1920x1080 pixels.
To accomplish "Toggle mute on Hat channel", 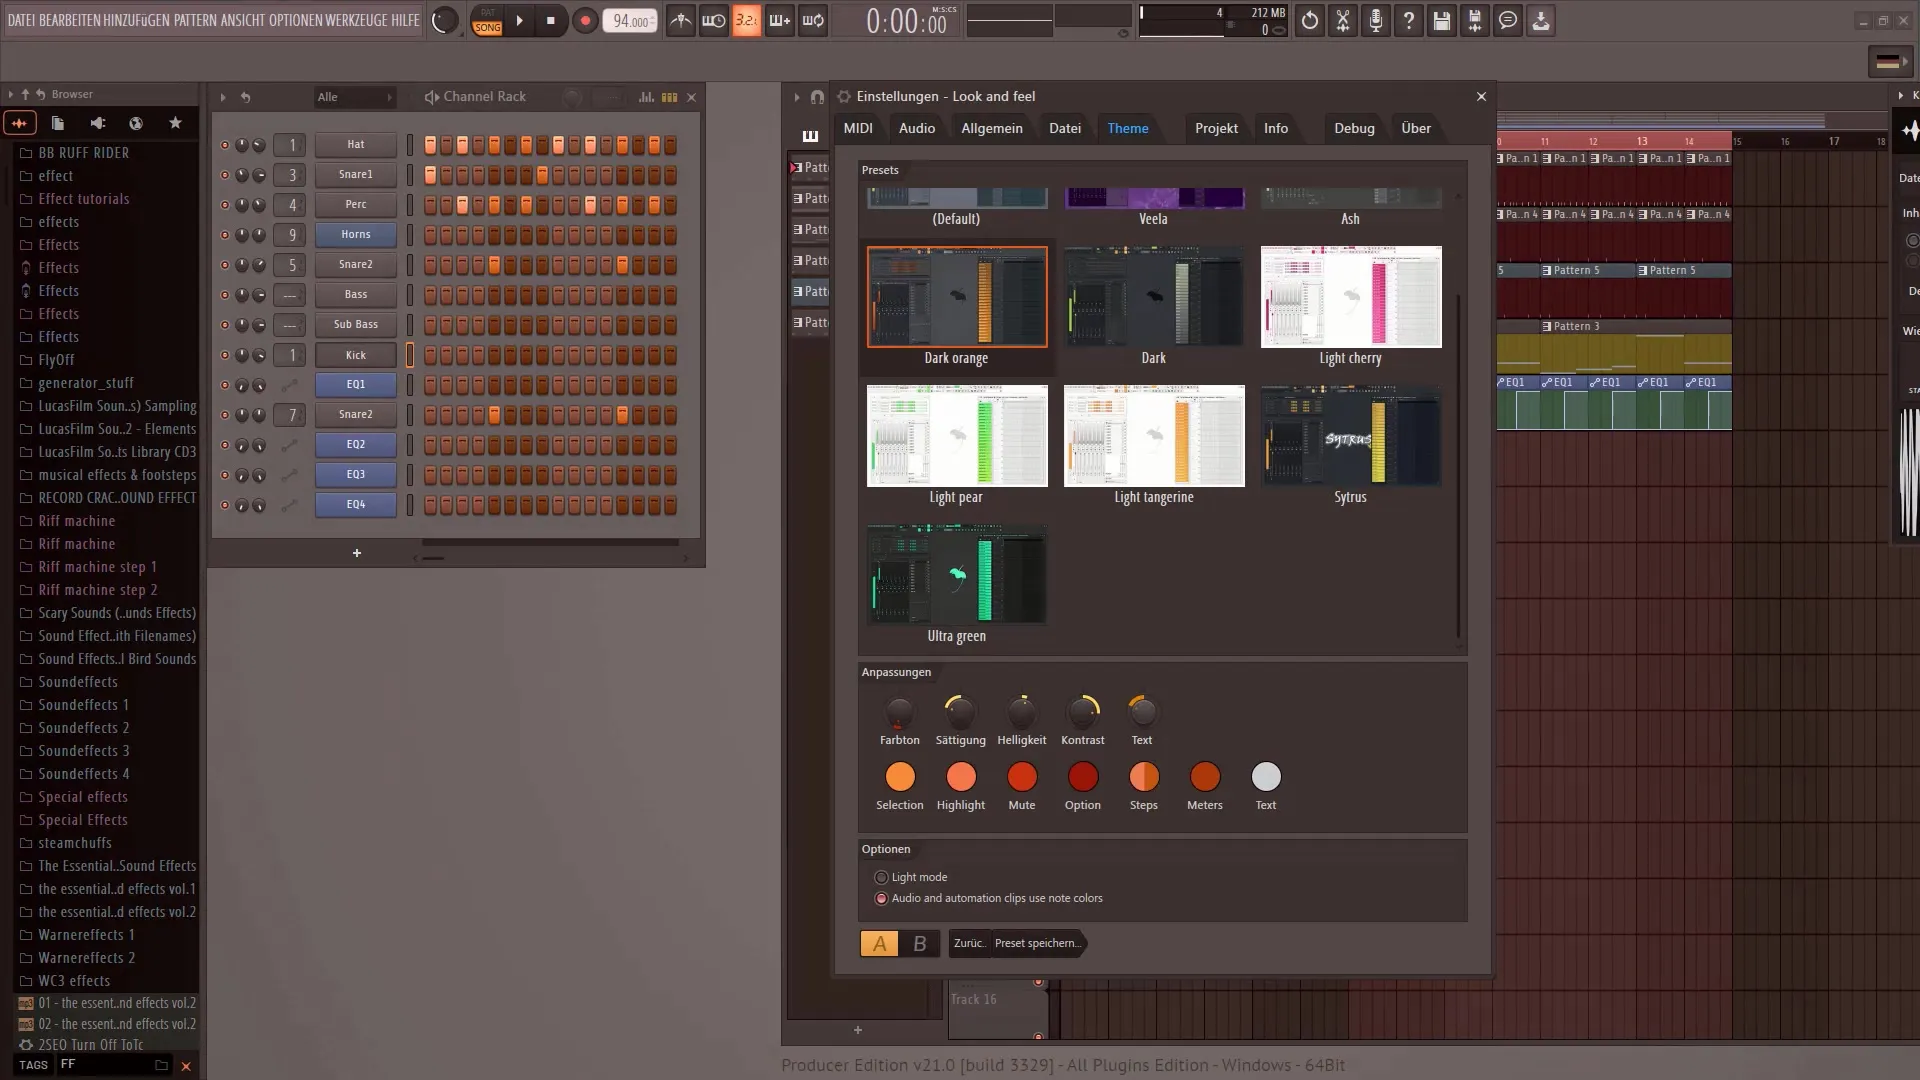I will [x=224, y=144].
